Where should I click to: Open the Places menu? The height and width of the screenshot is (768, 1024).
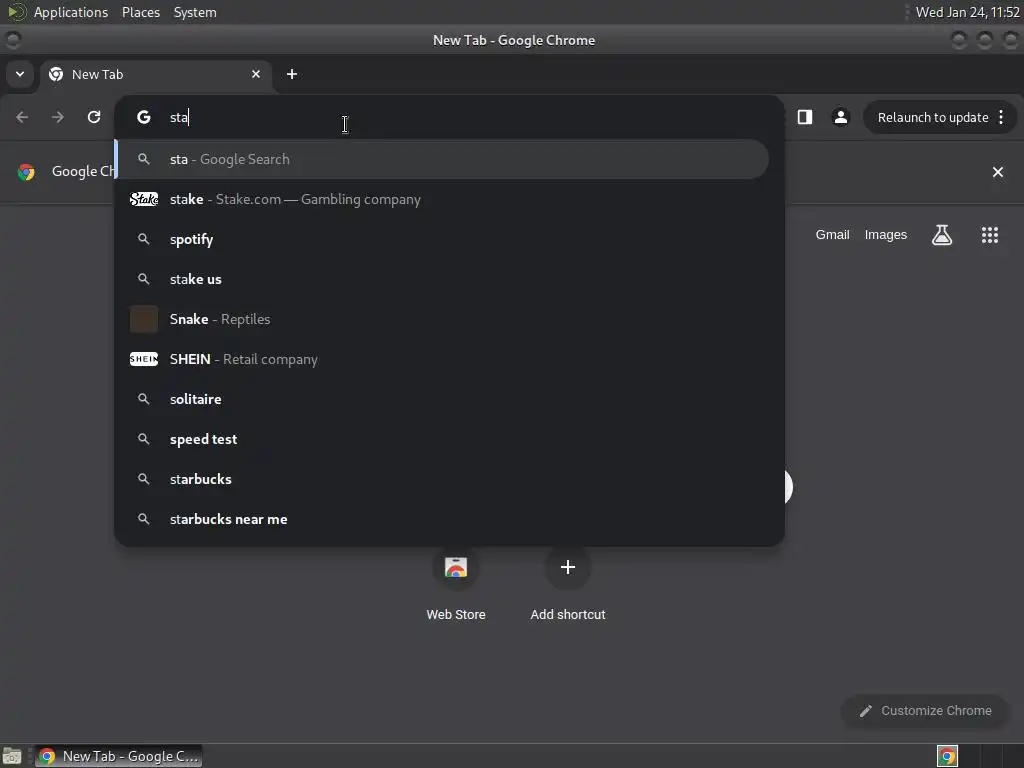pyautogui.click(x=141, y=12)
